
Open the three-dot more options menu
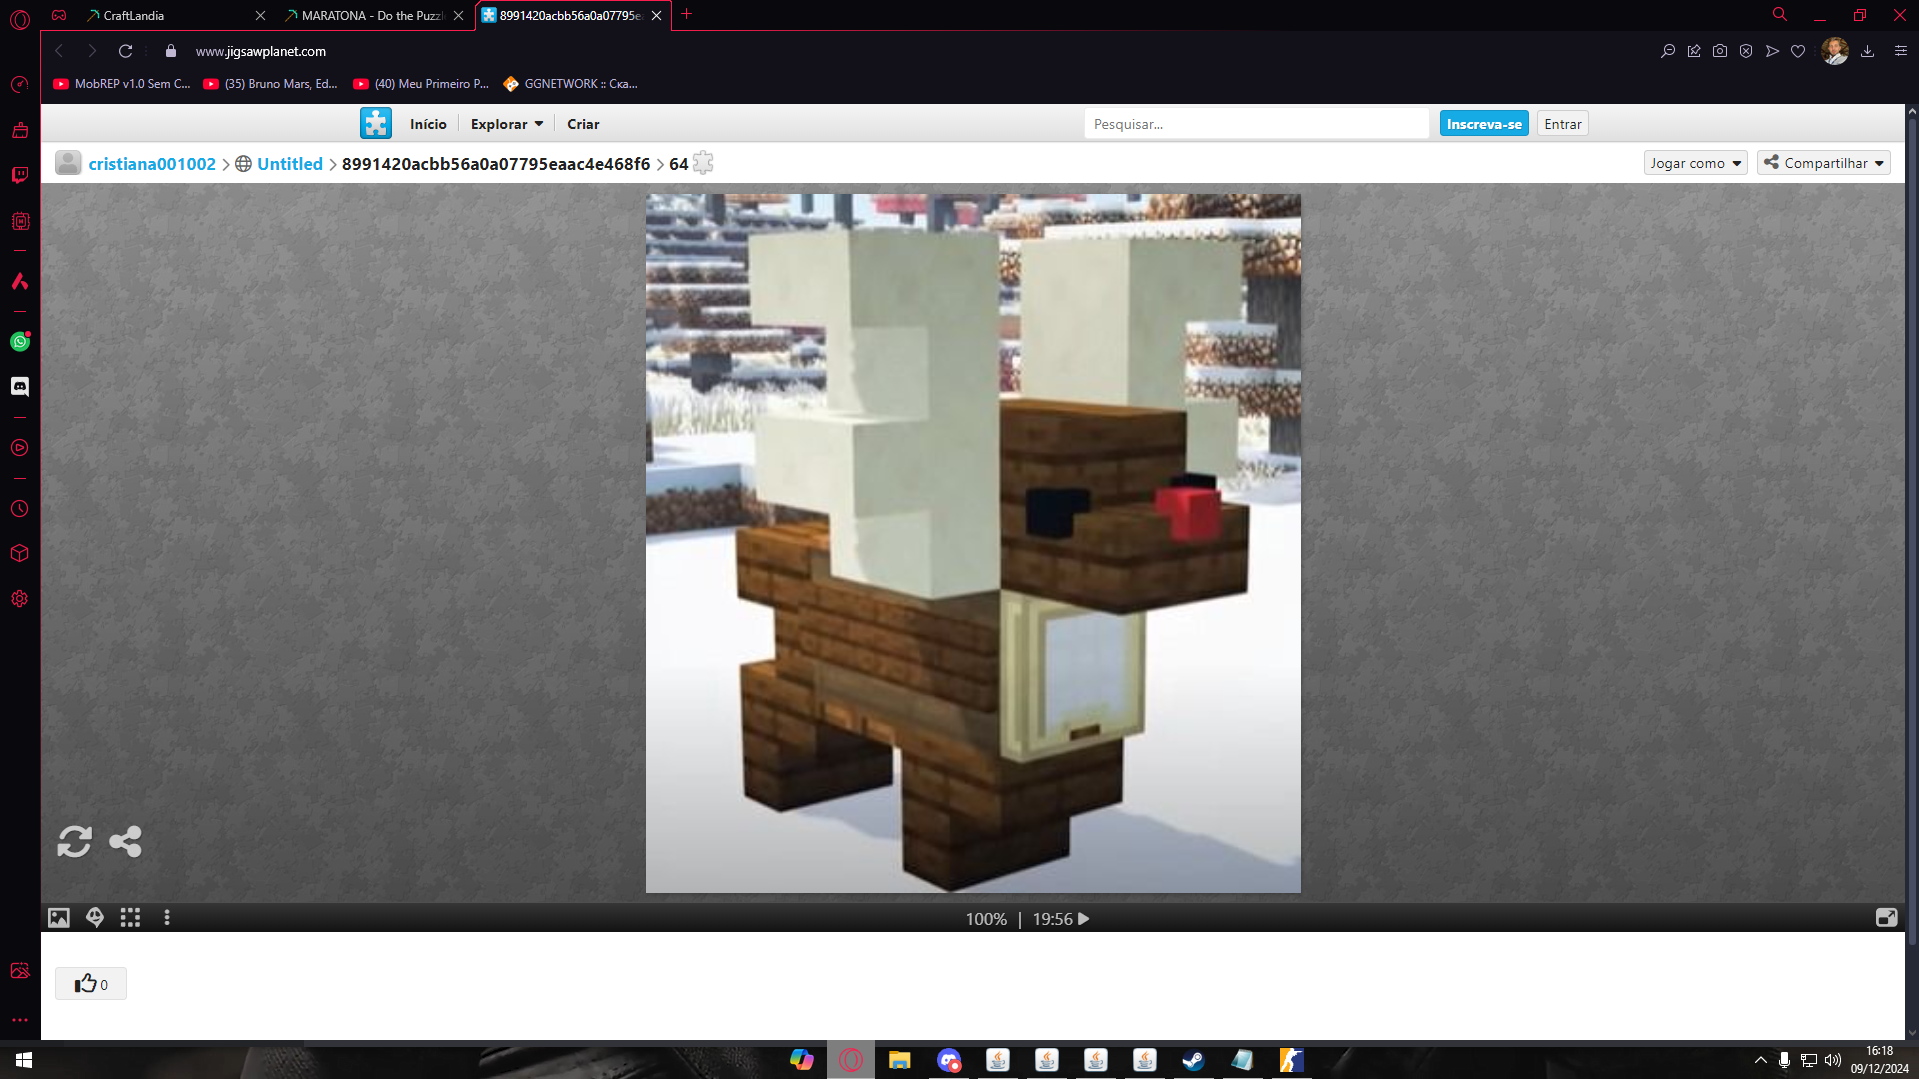[167, 917]
